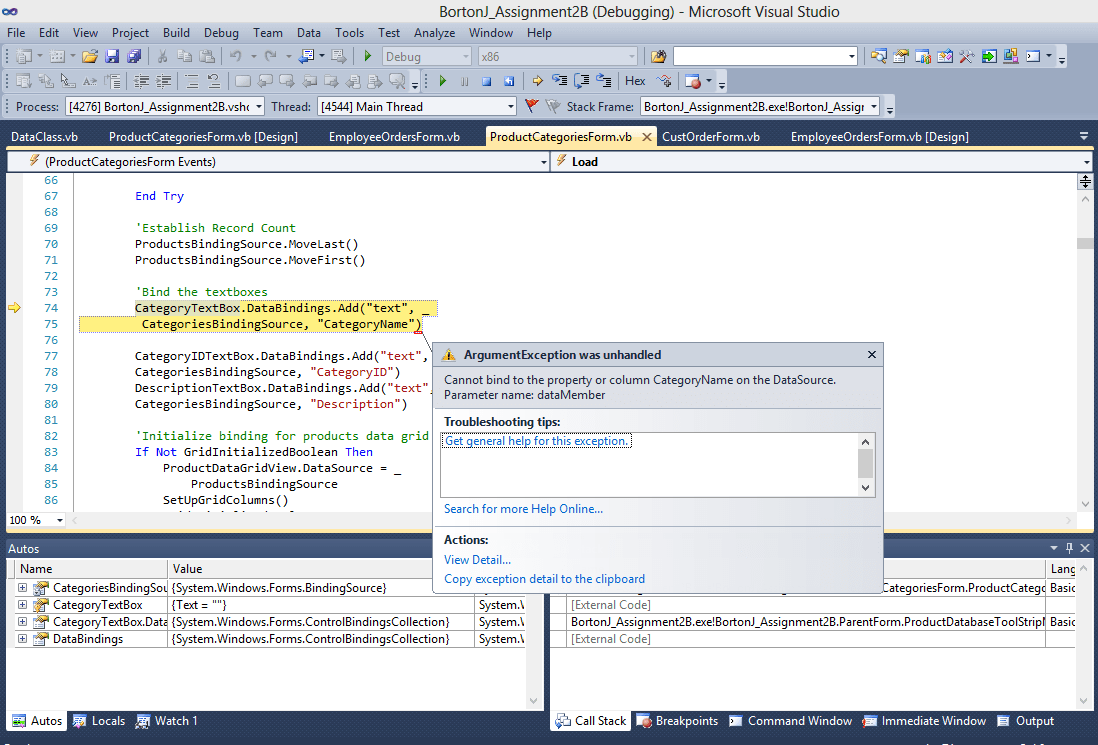Open the Debug menu
This screenshot has height=745, width=1098.
coord(221,32)
